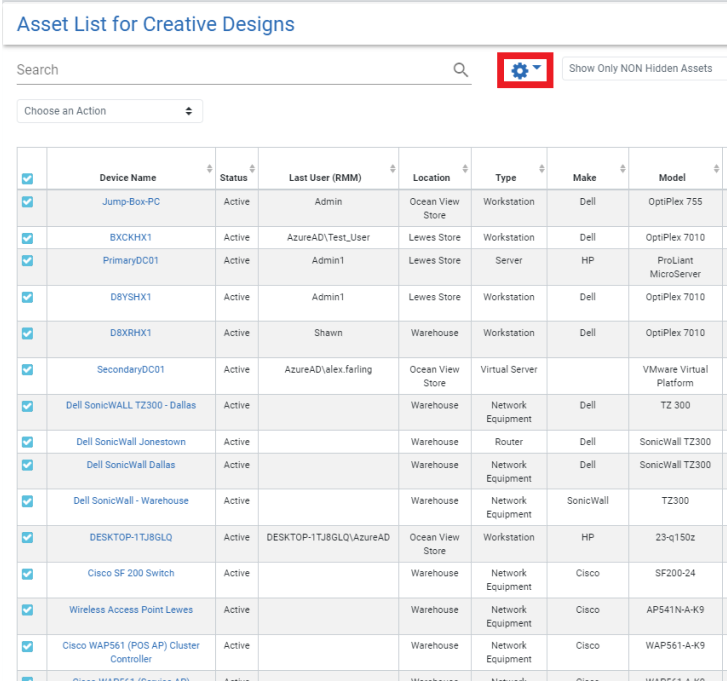Uncheck the DESKTOP-1TJ8GLQ row checkbox
The height and width of the screenshot is (681, 727).
click(27, 537)
